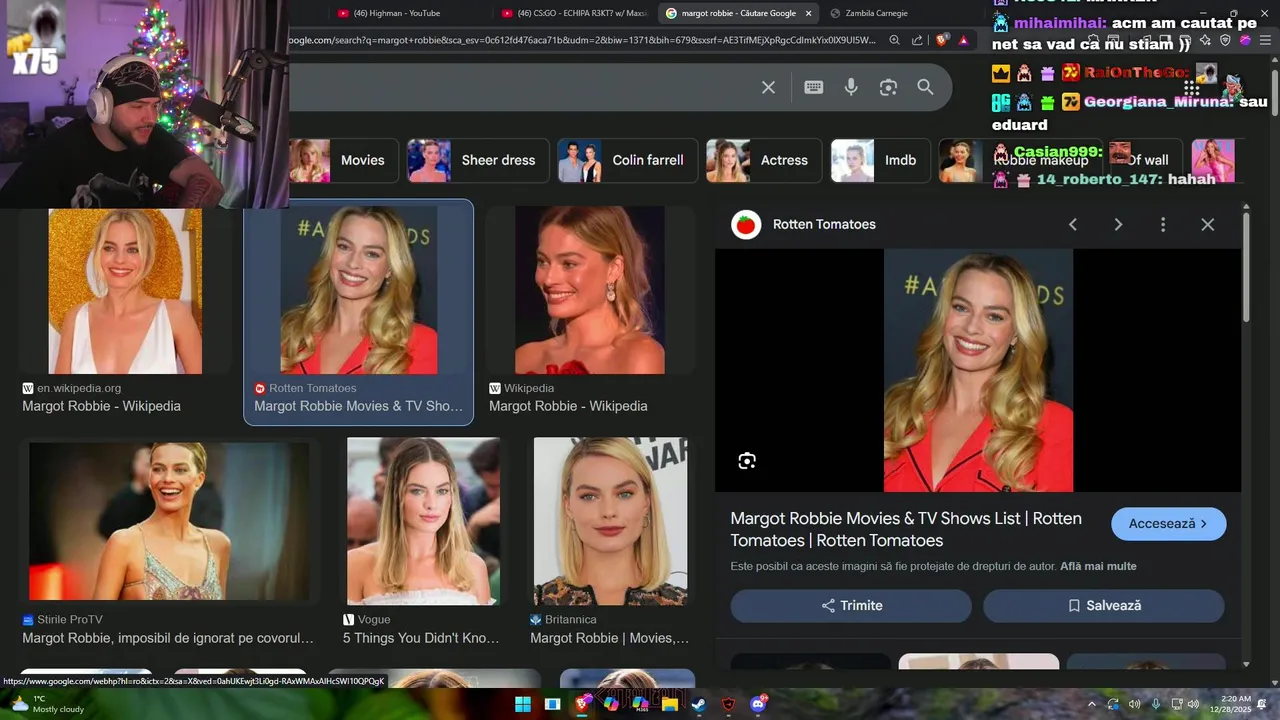This screenshot has width=1280, height=720.
Task: Click the Salvează save button
Action: [x=1104, y=606]
